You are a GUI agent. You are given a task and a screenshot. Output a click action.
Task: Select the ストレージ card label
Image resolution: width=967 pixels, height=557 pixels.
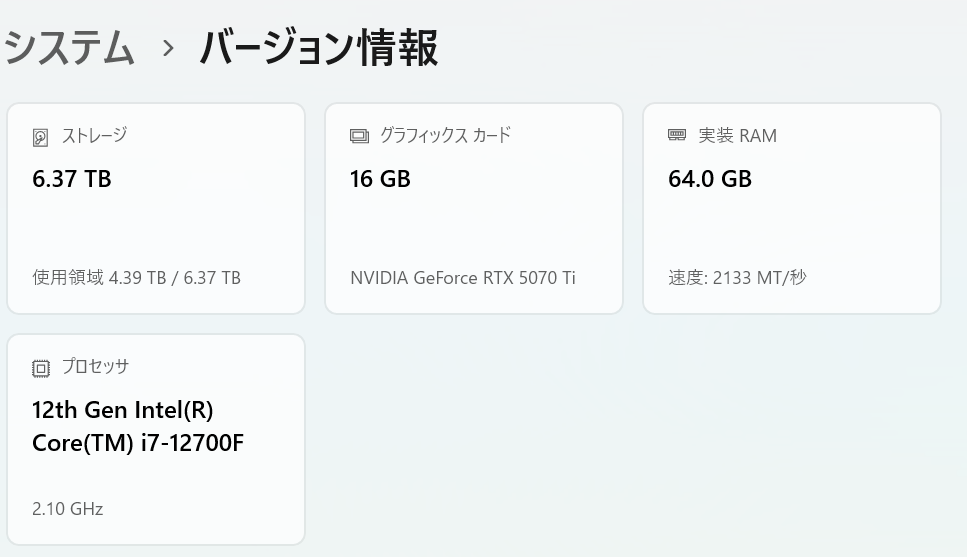[x=94, y=135]
